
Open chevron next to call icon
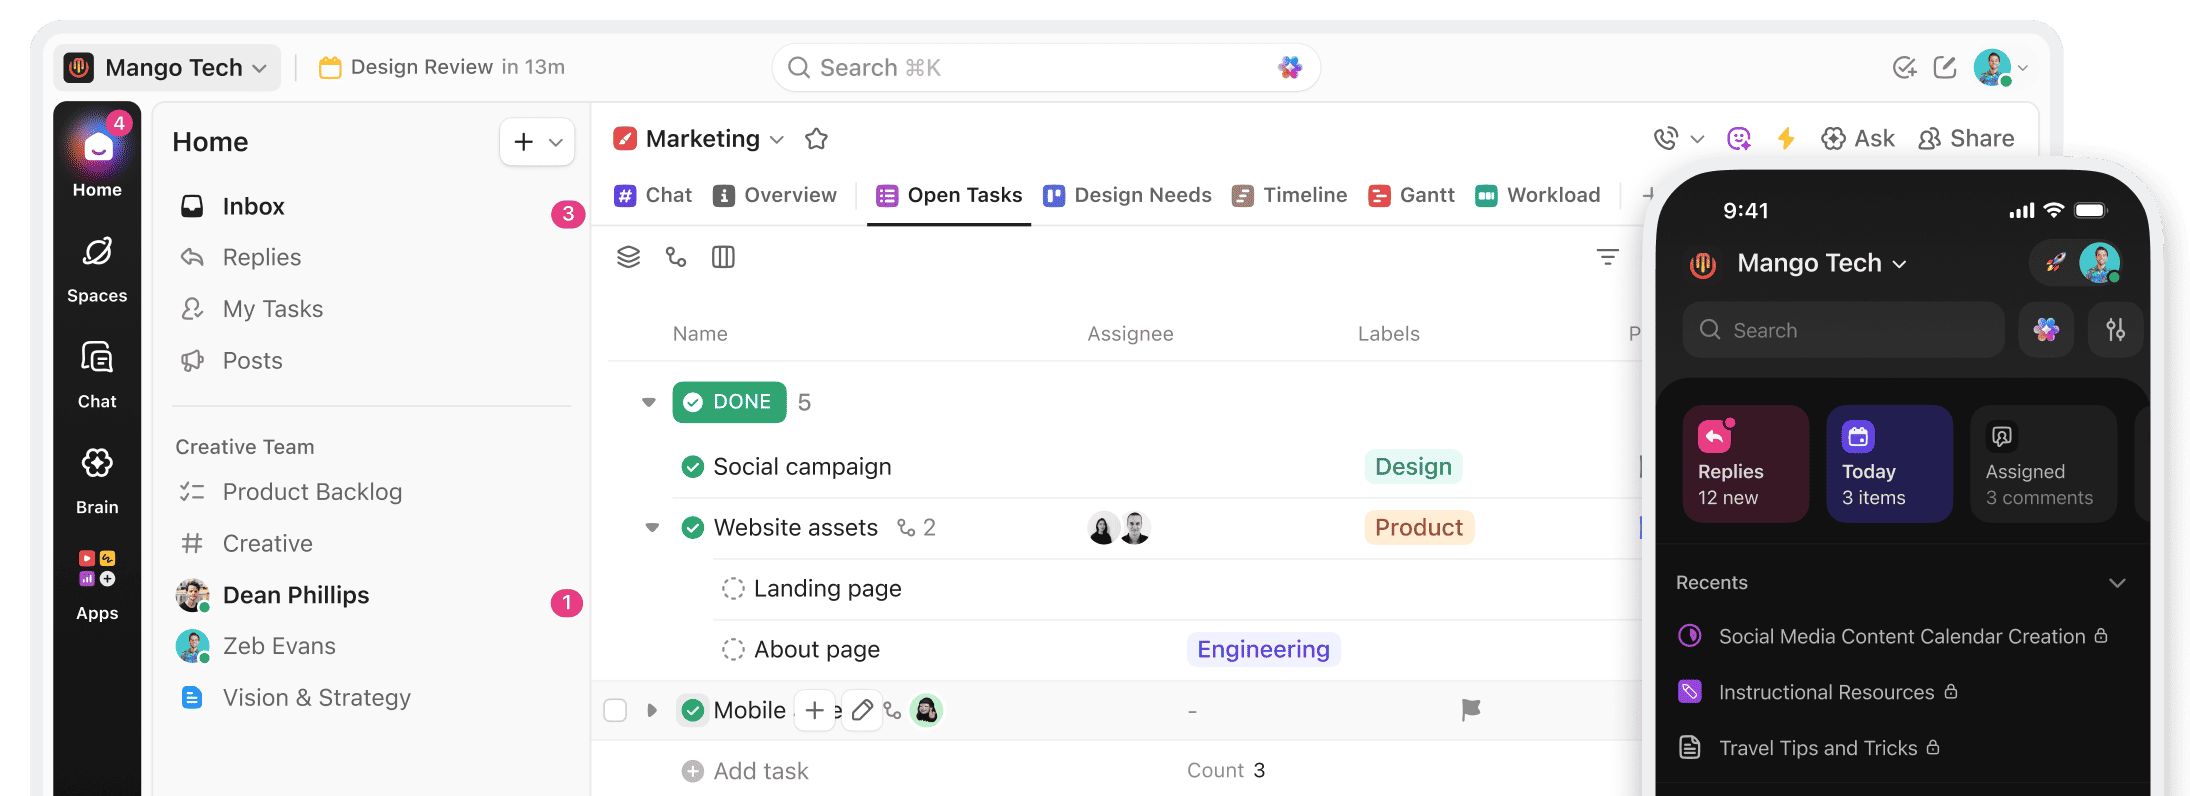point(1697,139)
